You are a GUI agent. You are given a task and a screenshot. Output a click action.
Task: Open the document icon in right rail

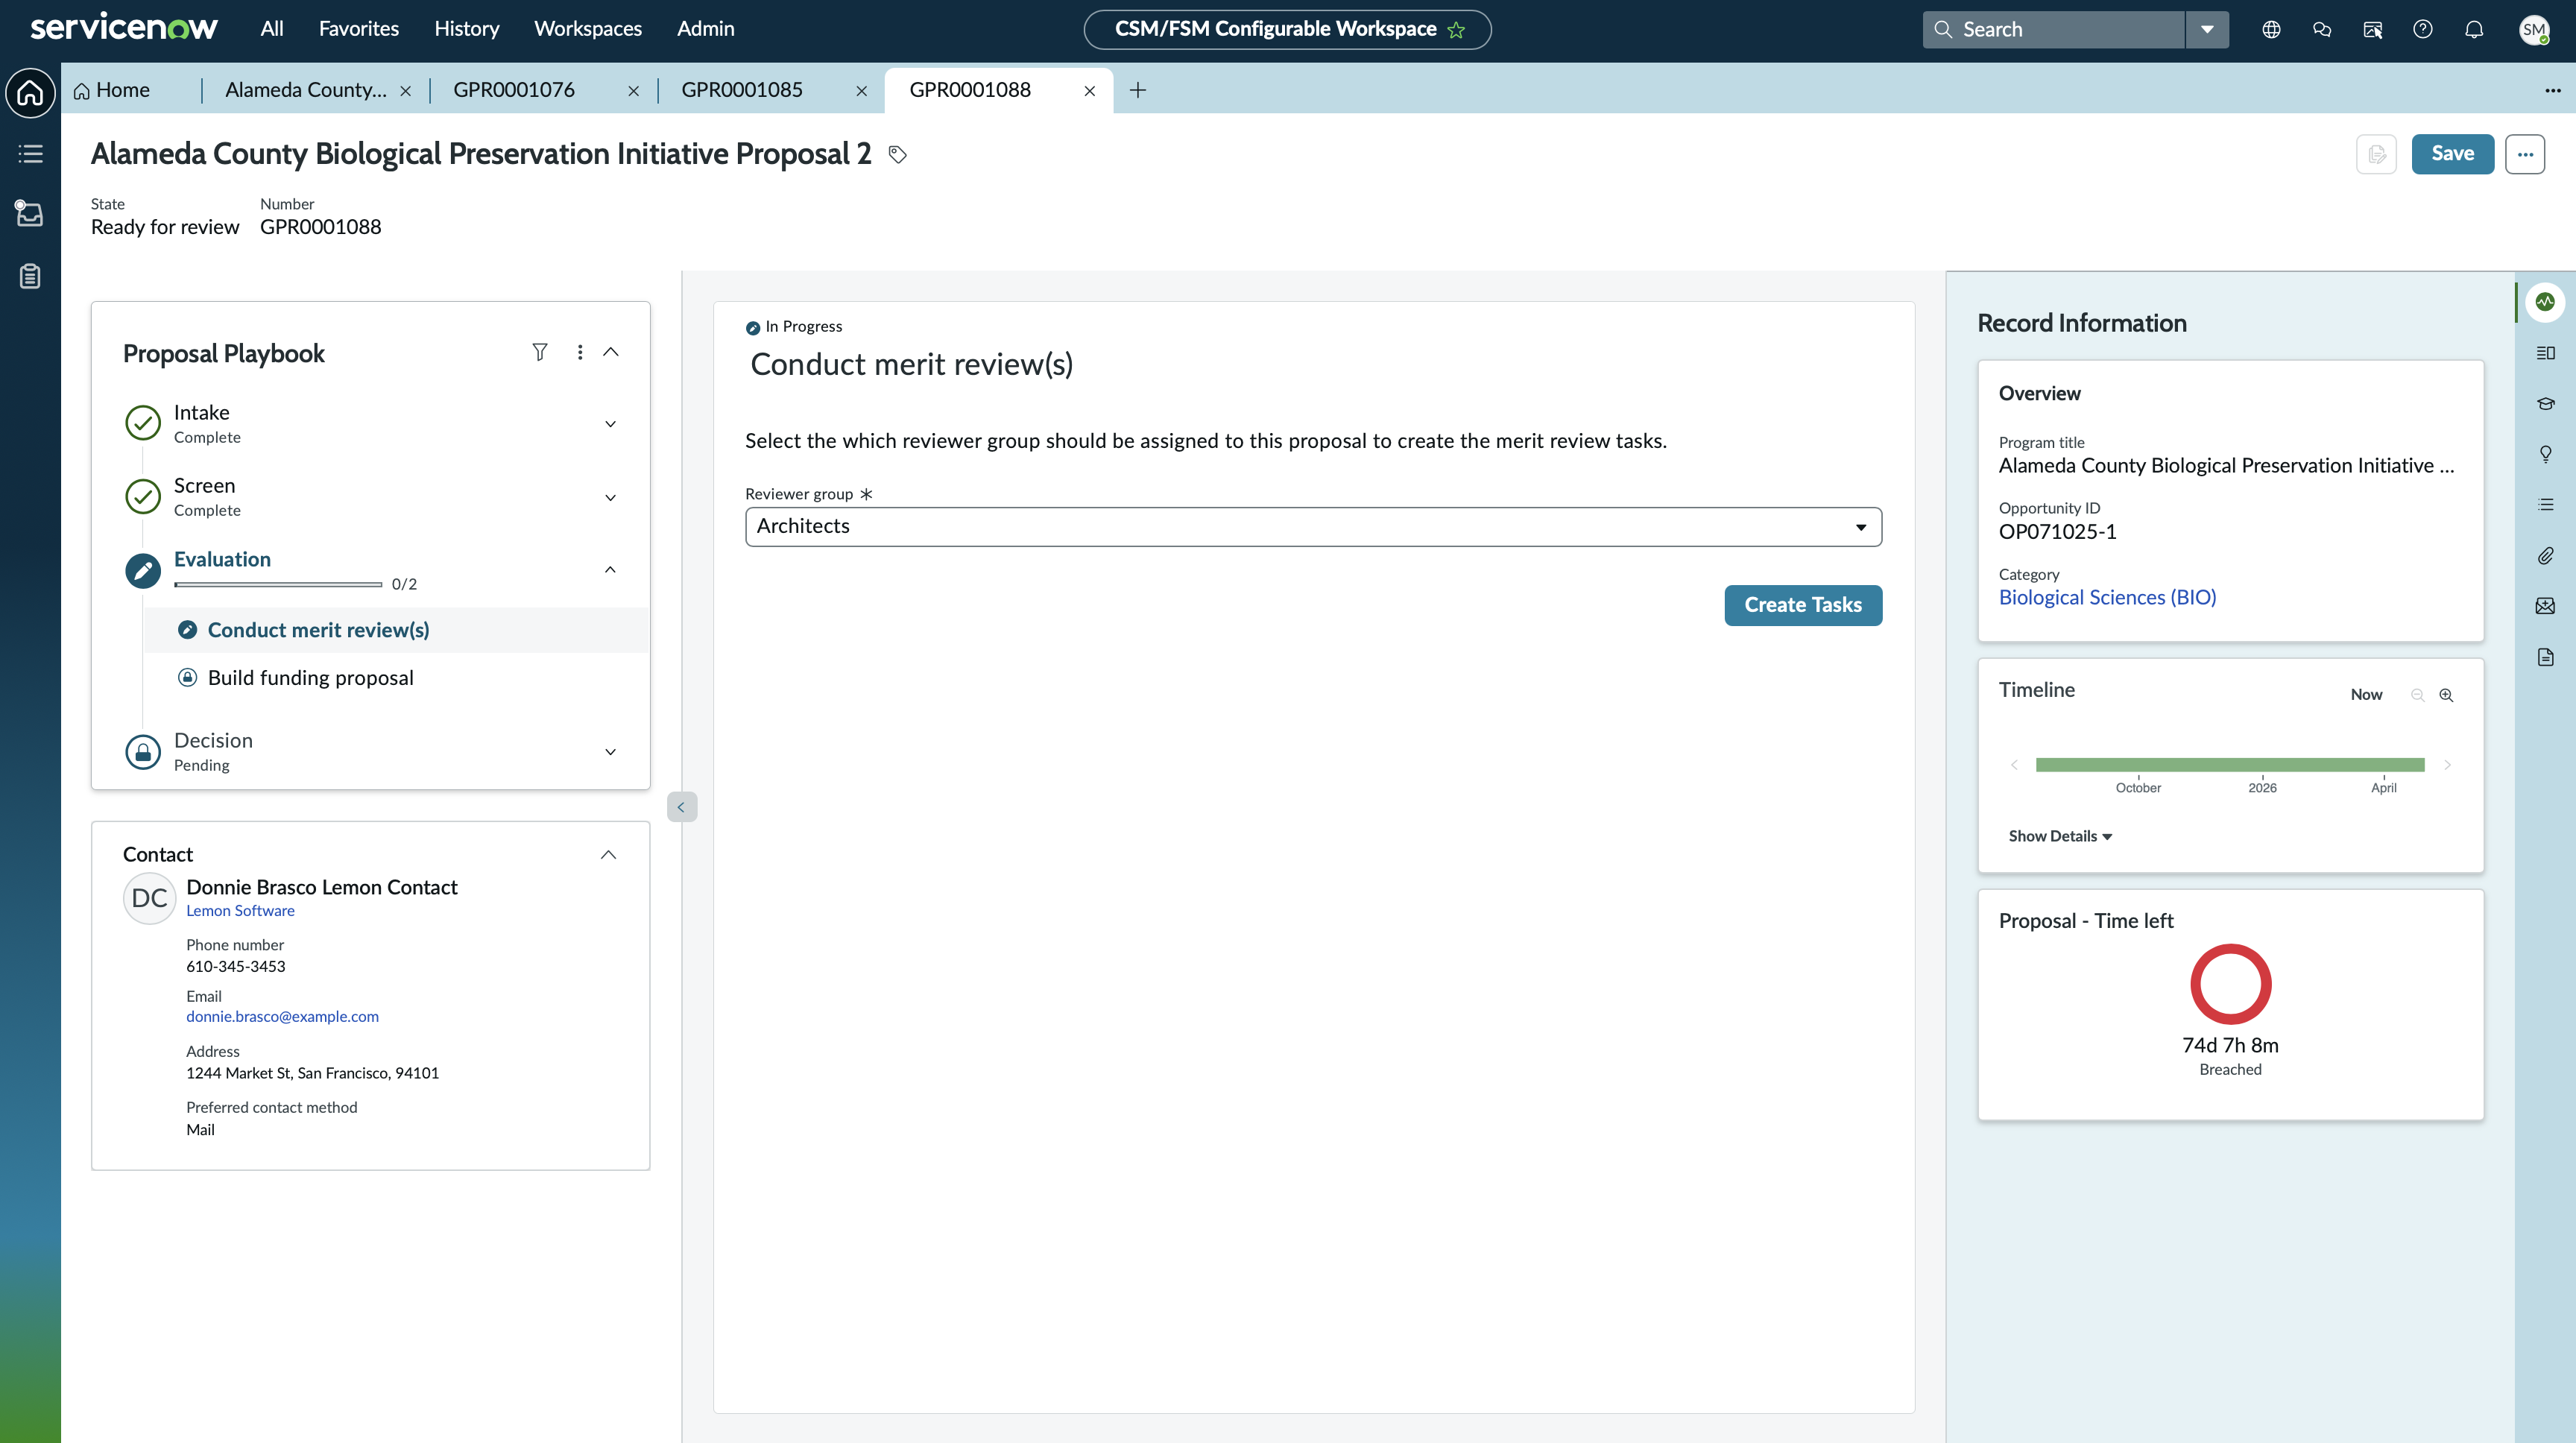coord(2545,657)
